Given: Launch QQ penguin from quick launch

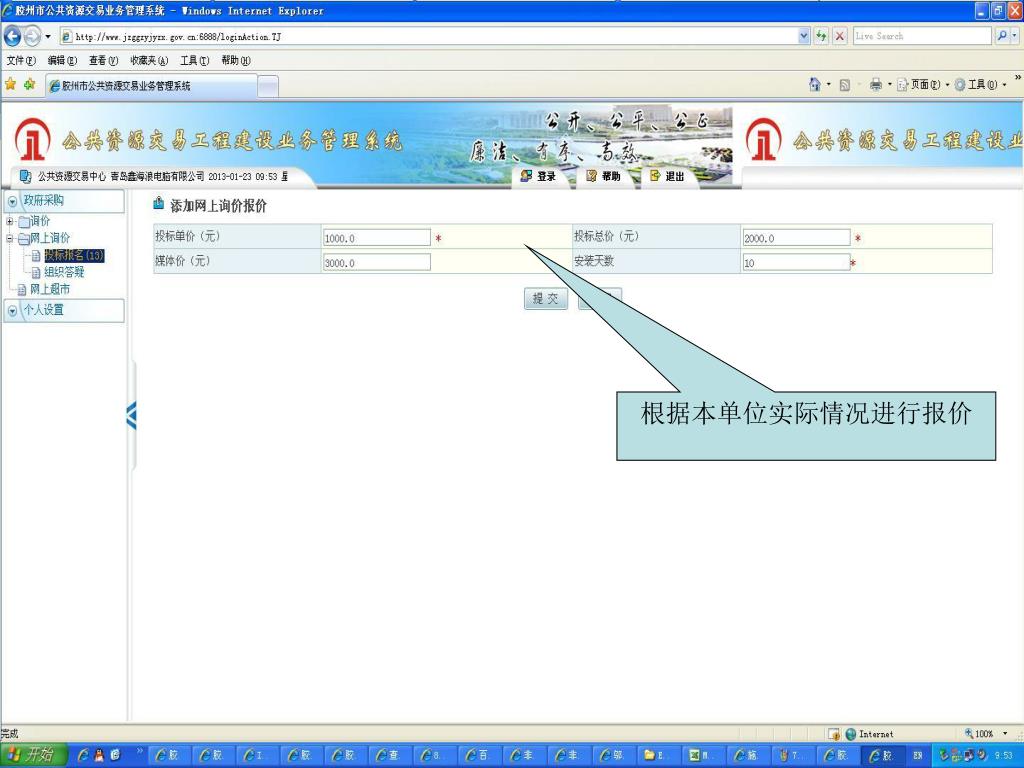Looking at the screenshot, I should 99,755.
